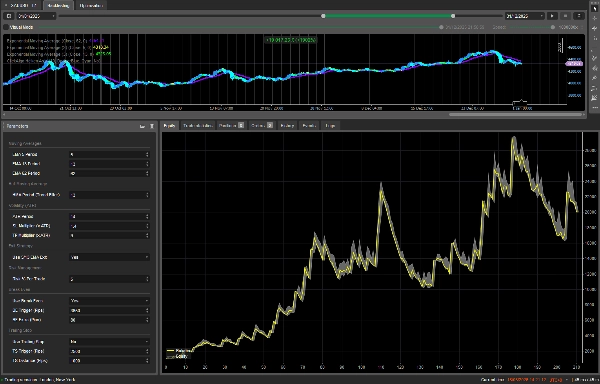Click the EMA 13 Period stepper arrows

[x=147, y=164]
